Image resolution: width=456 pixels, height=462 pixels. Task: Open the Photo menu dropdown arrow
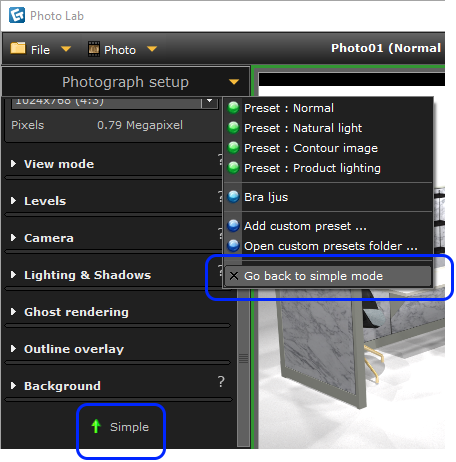pyautogui.click(x=152, y=49)
